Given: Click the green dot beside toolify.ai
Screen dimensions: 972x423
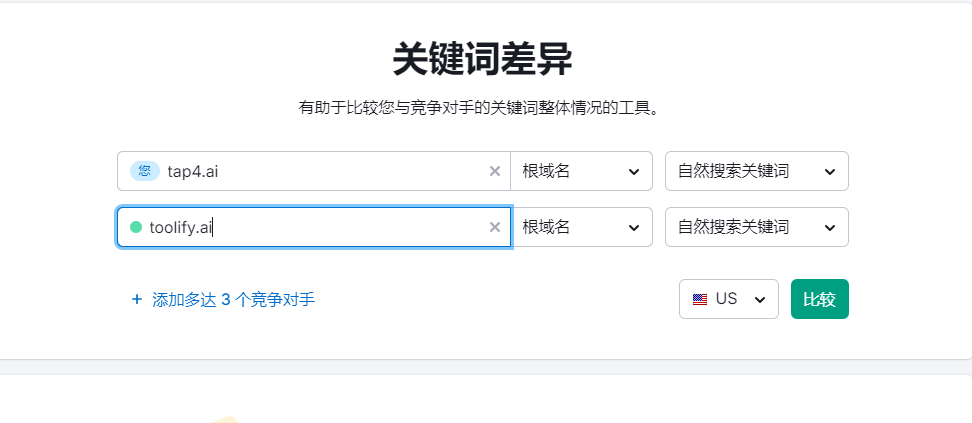Looking at the screenshot, I should click(x=136, y=227).
